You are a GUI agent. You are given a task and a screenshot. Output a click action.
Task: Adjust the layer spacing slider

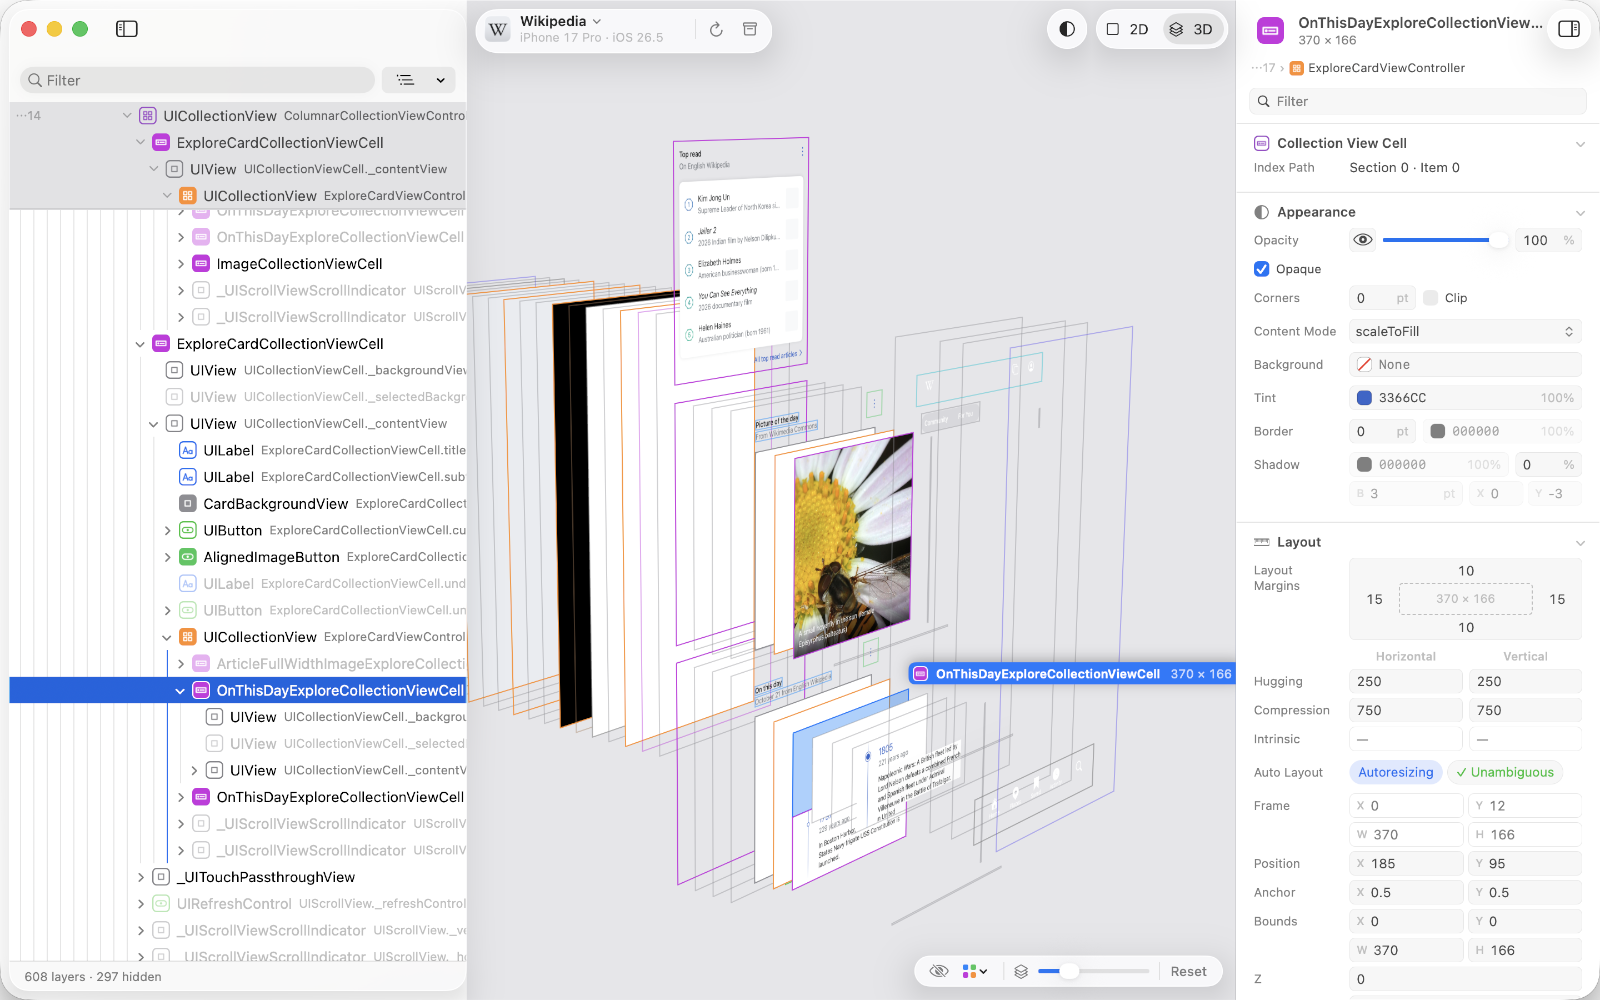1093,971
